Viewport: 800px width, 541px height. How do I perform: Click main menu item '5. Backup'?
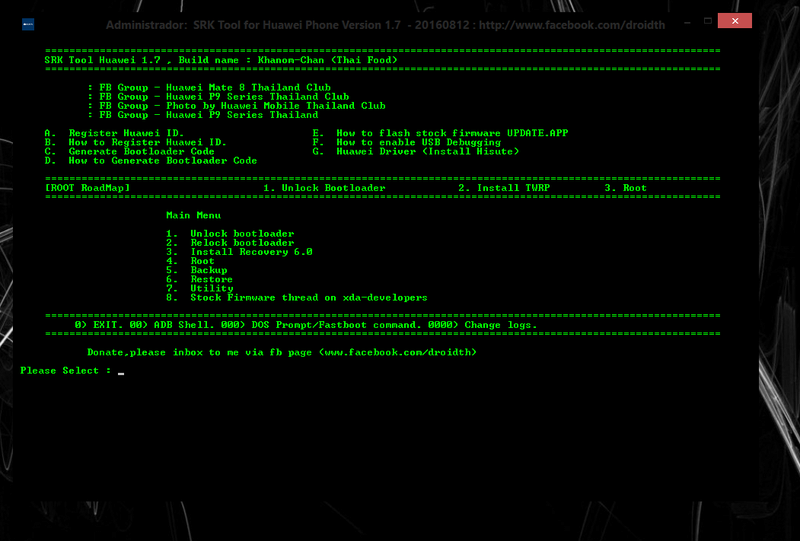197,270
